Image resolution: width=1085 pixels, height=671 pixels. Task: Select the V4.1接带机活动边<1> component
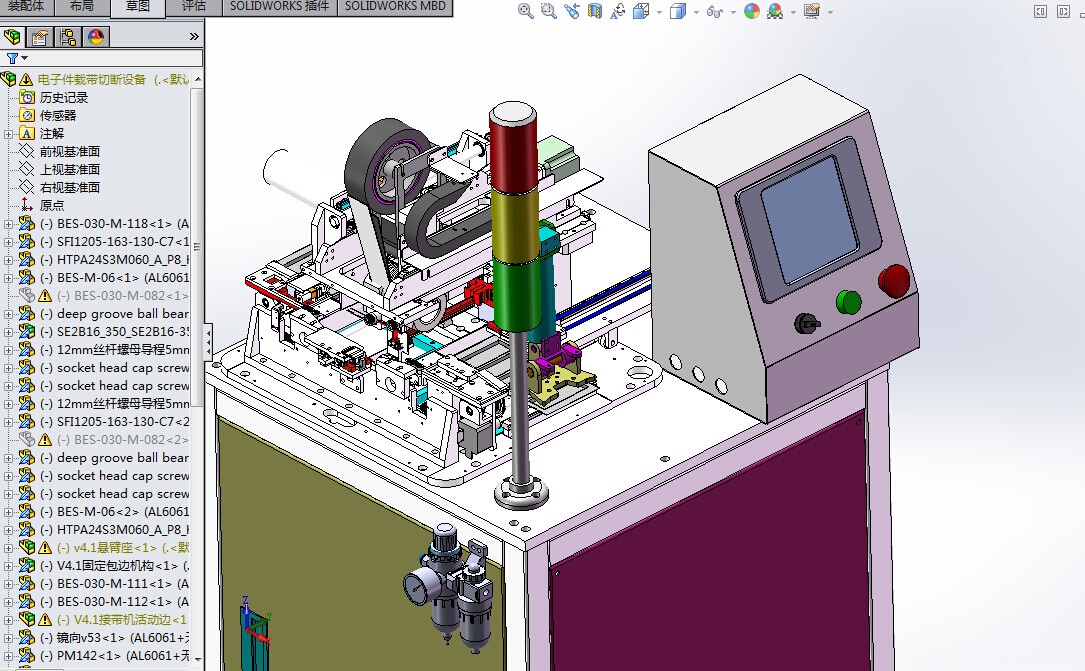click(x=122, y=620)
